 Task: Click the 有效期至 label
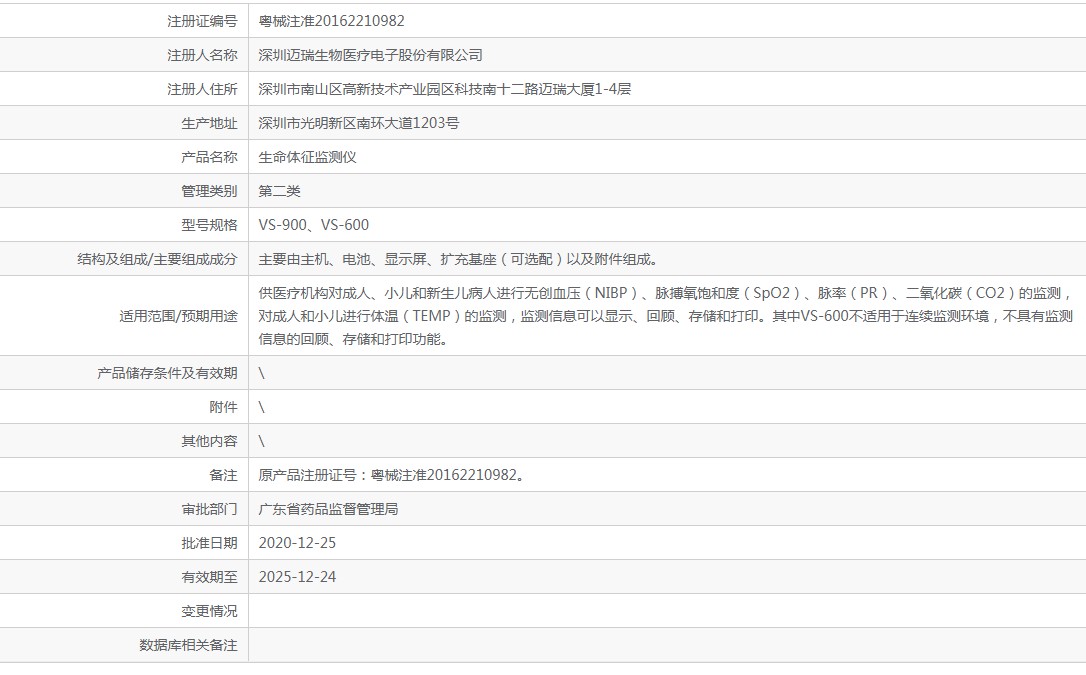tap(209, 577)
